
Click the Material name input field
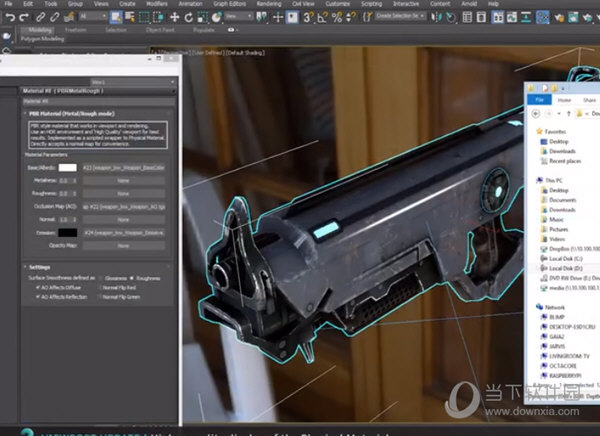[x=99, y=101]
